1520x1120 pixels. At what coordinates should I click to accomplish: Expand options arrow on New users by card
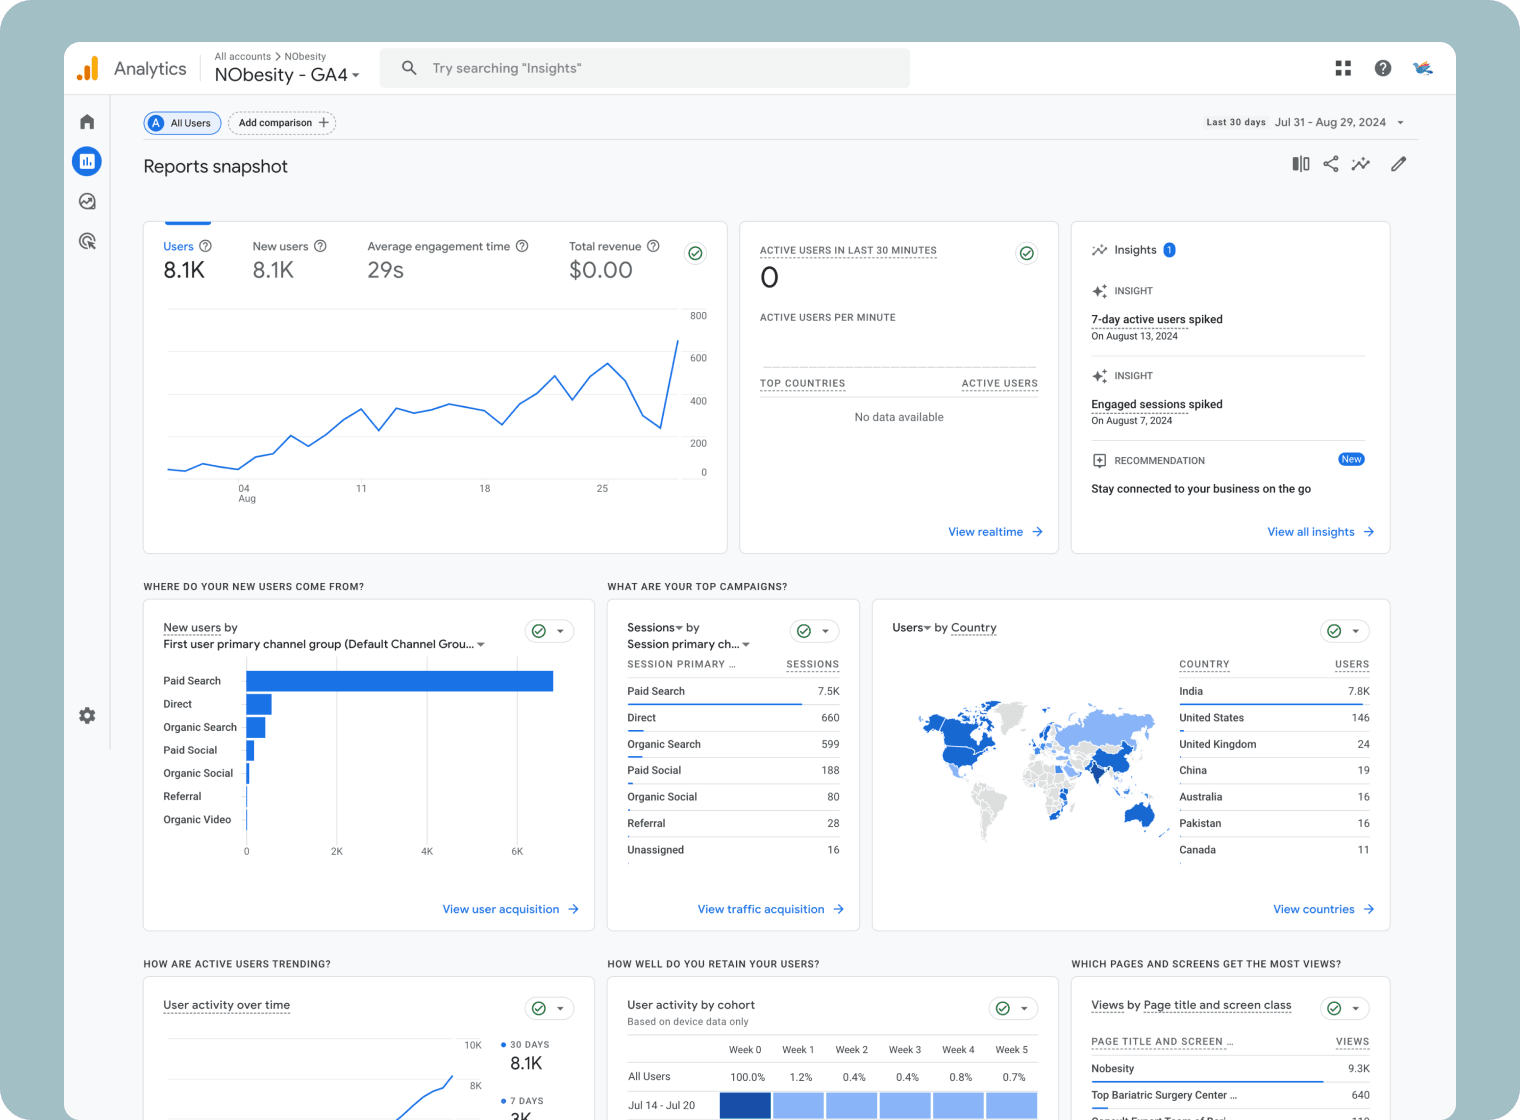[x=561, y=631]
